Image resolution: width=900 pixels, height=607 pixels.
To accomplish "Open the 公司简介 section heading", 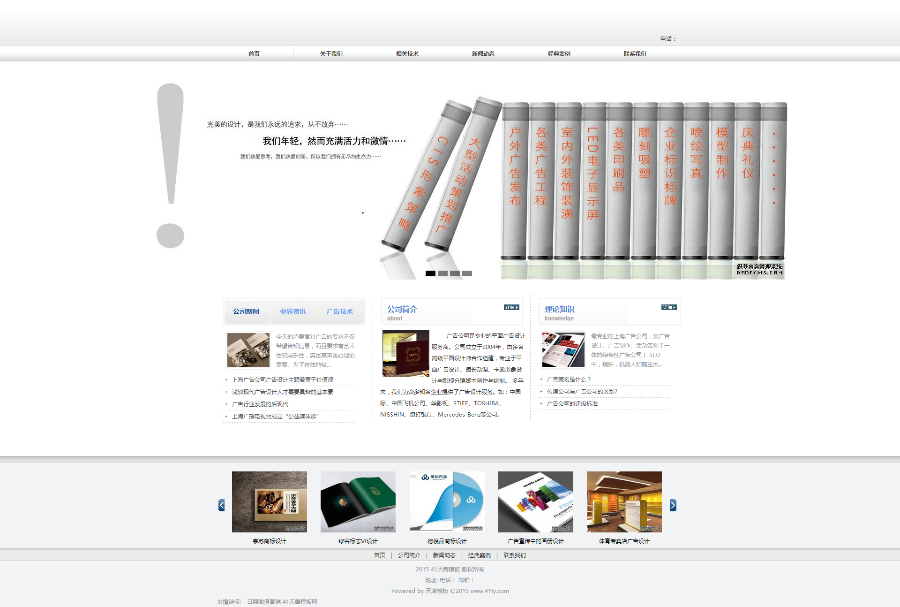I will click(402, 309).
